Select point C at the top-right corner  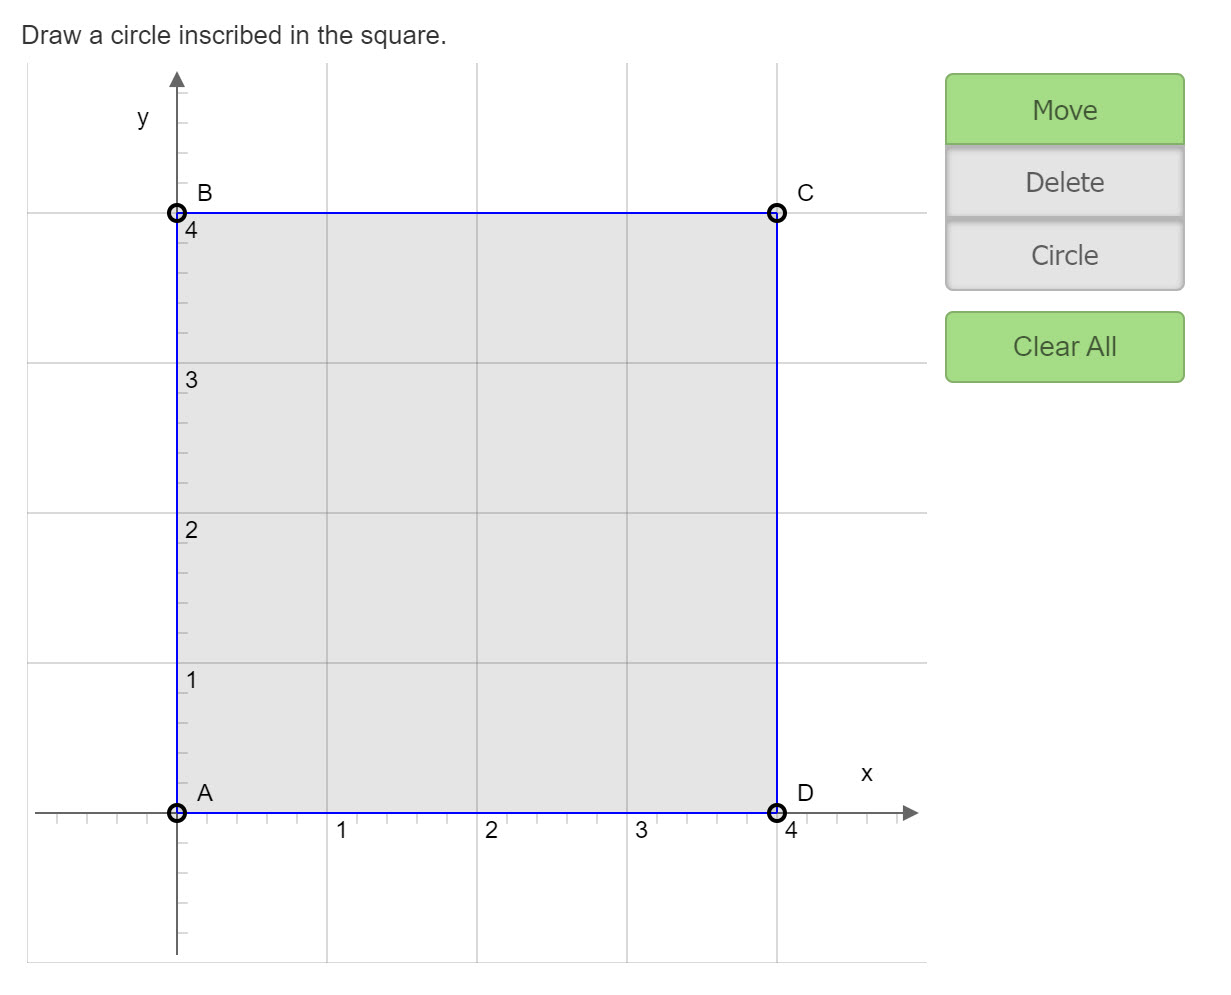coord(777,212)
